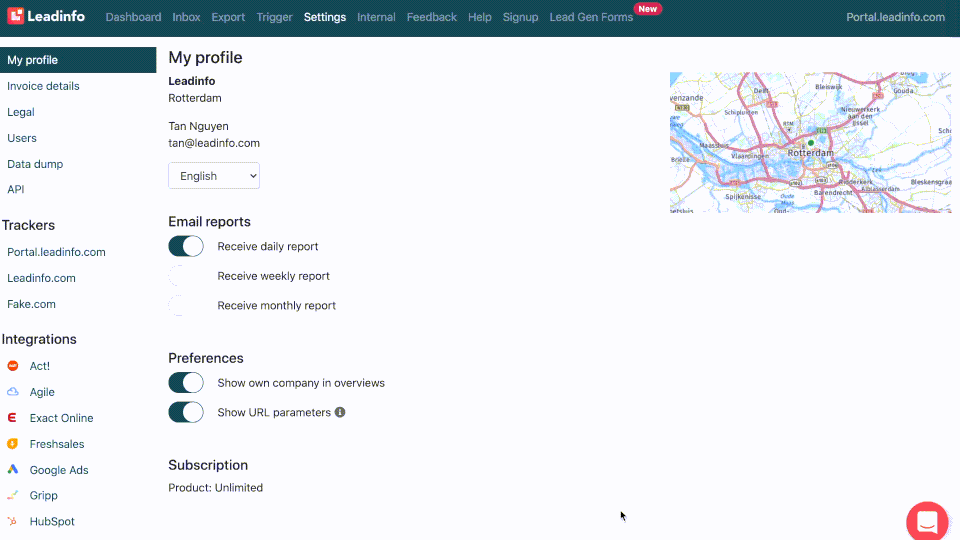Open the Trigger menu item

(x=274, y=17)
